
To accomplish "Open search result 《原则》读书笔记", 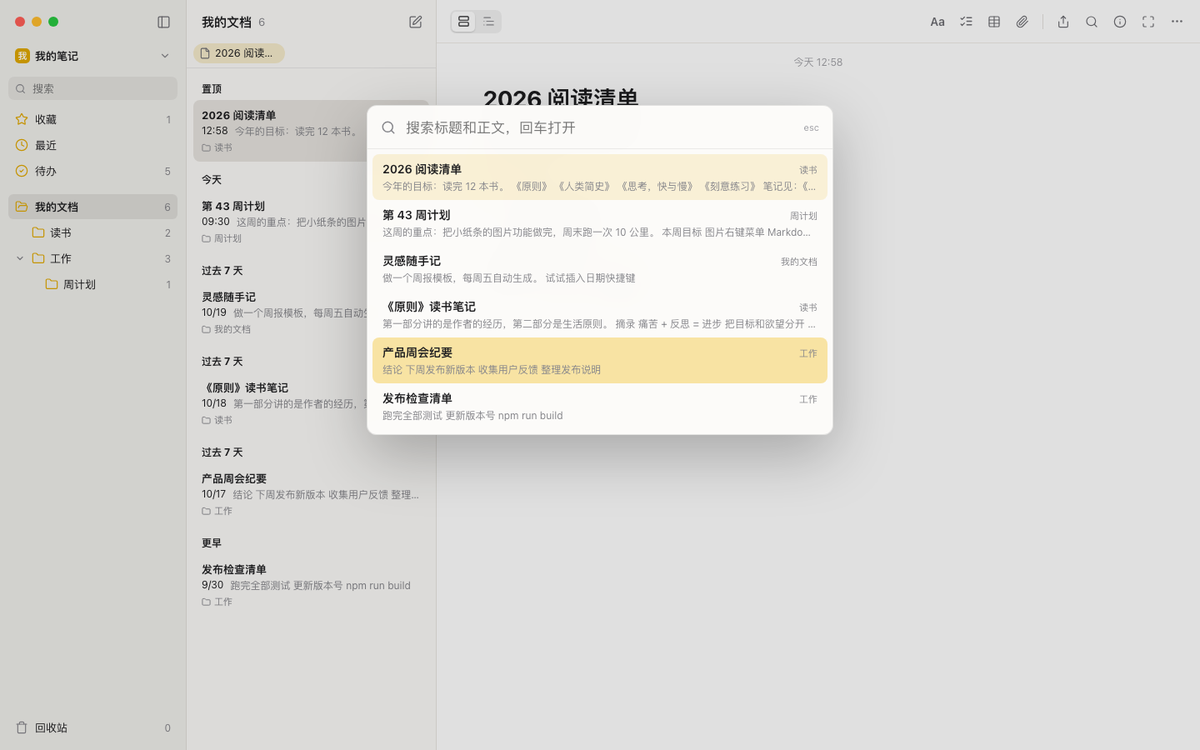I will 600,315.
